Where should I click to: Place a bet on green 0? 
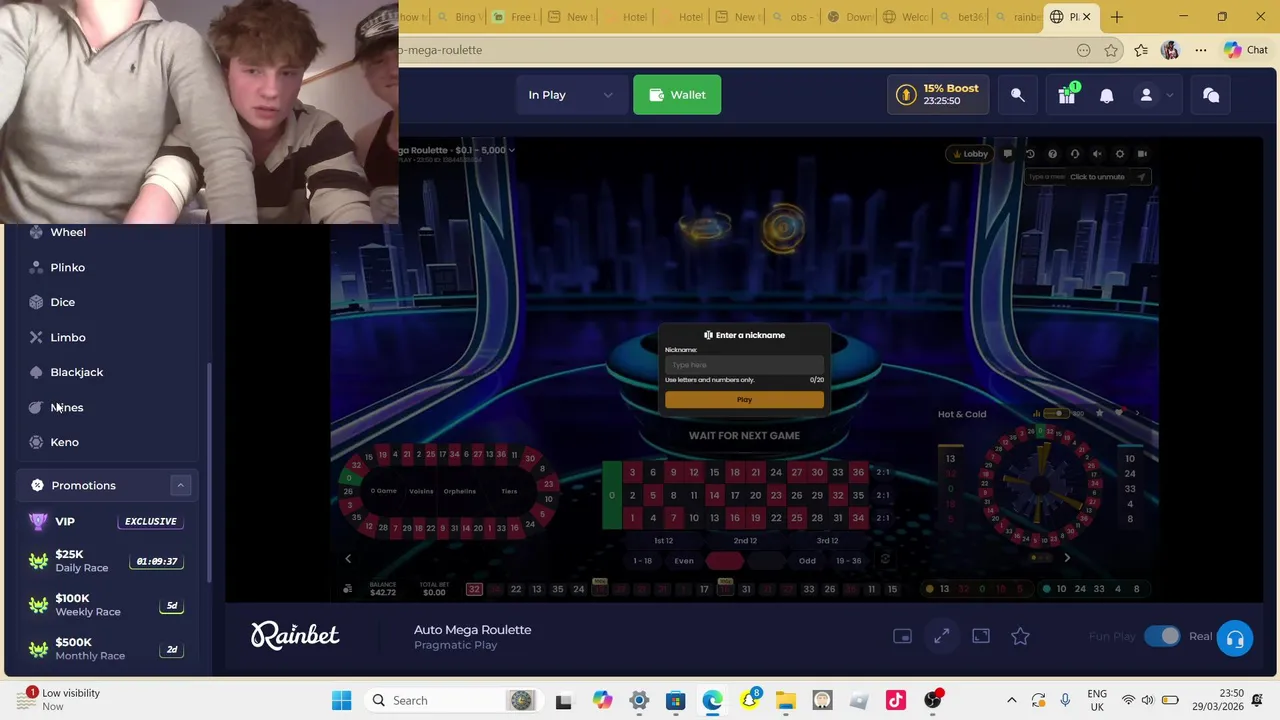pyautogui.click(x=611, y=495)
